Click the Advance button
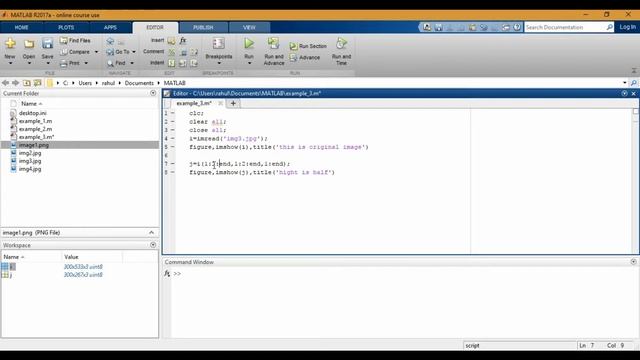Screen dimensions: 640x360 tap(305, 58)
